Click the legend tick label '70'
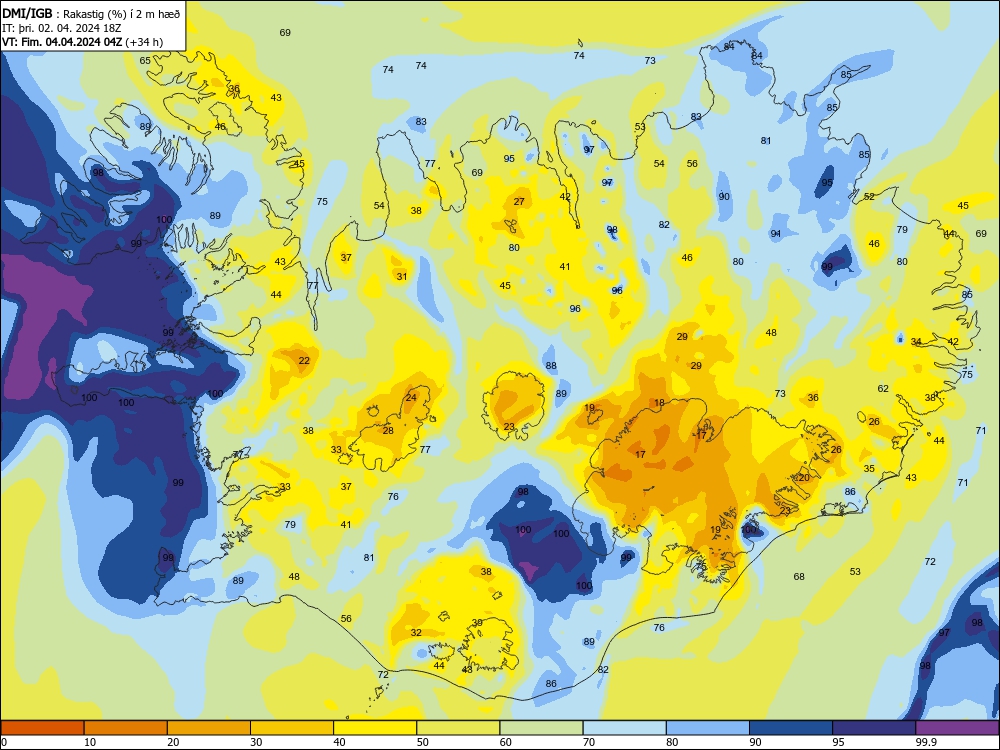1000x750 pixels. tap(589, 742)
